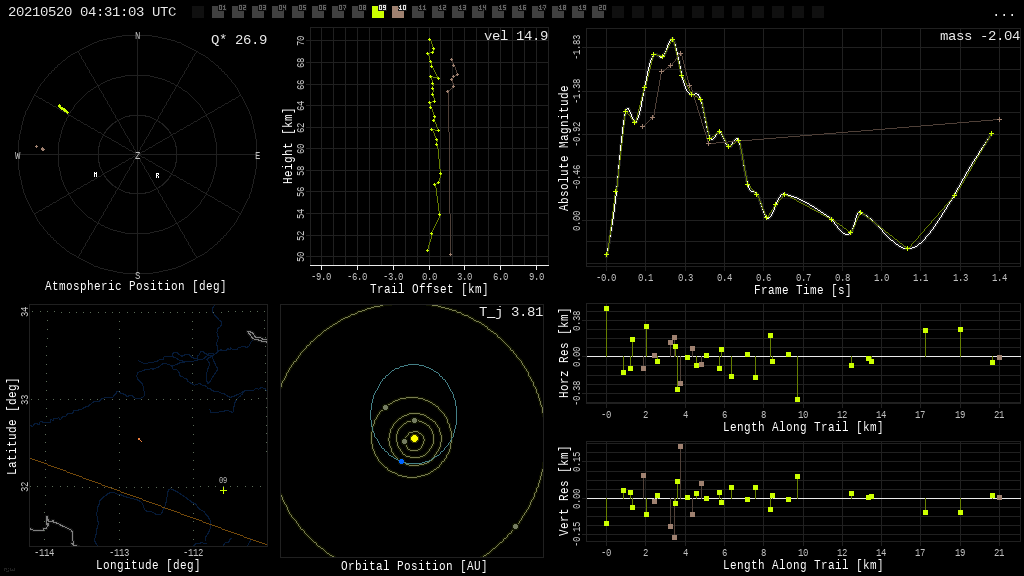Select the vel 14.9 velocity label
The height and width of the screenshot is (576, 1024).
[x=515, y=36]
